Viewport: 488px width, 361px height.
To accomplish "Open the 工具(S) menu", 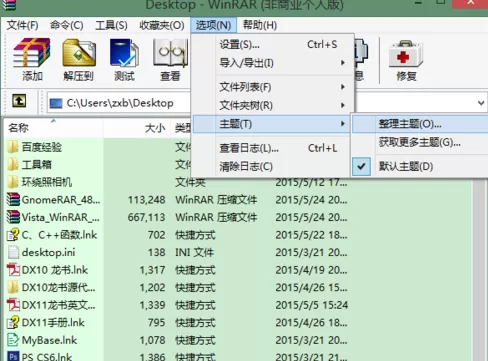I will pyautogui.click(x=111, y=25).
